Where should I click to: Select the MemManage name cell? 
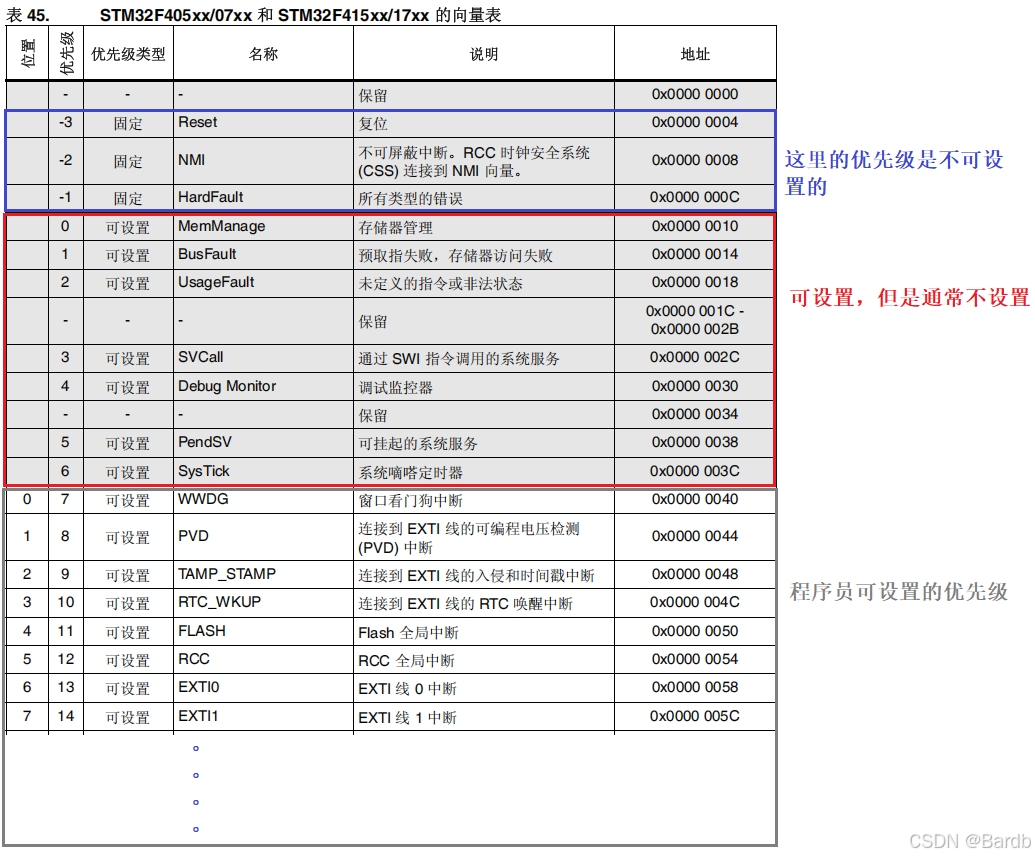tap(263, 226)
